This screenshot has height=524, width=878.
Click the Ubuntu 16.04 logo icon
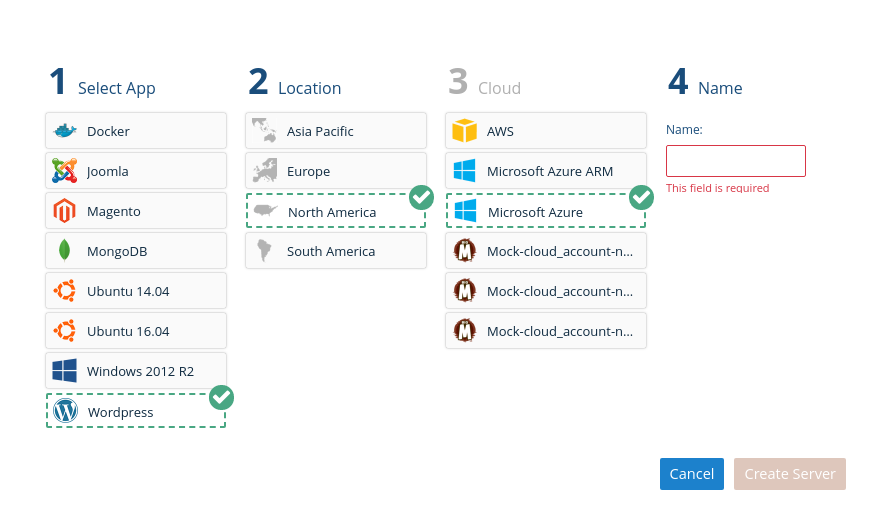tap(64, 331)
